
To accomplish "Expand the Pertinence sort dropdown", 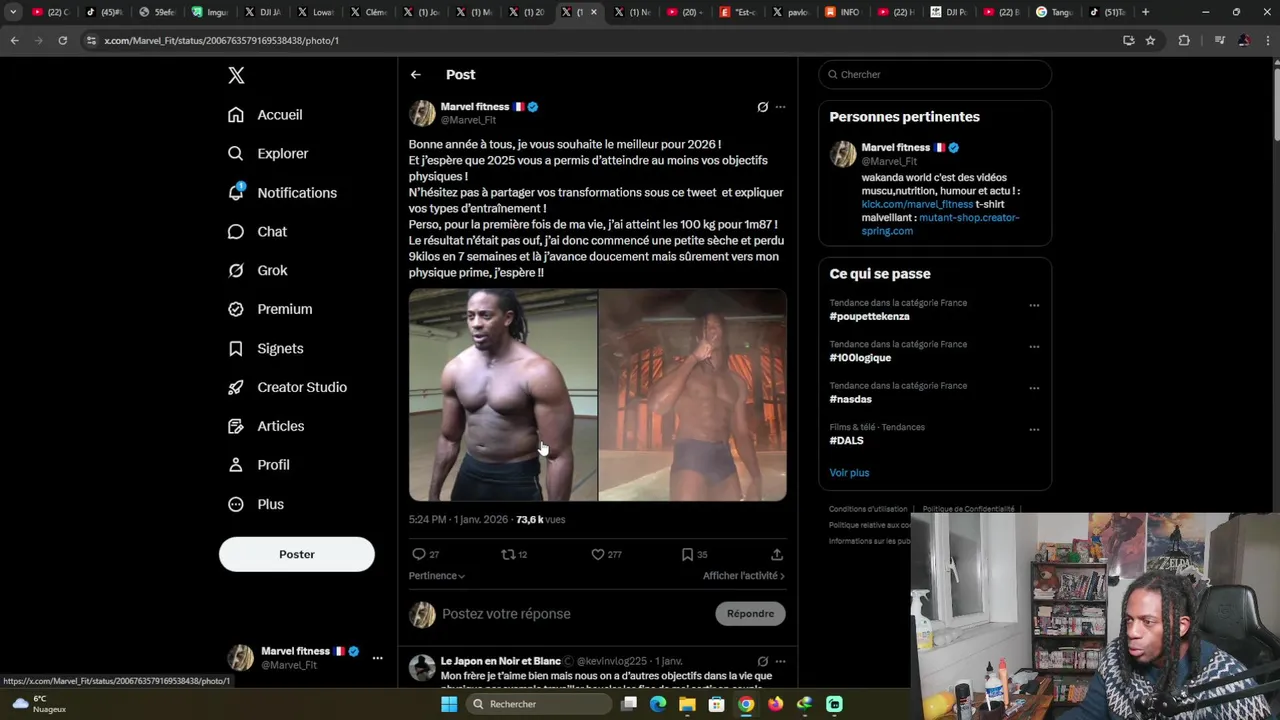I will pyautogui.click(x=437, y=576).
